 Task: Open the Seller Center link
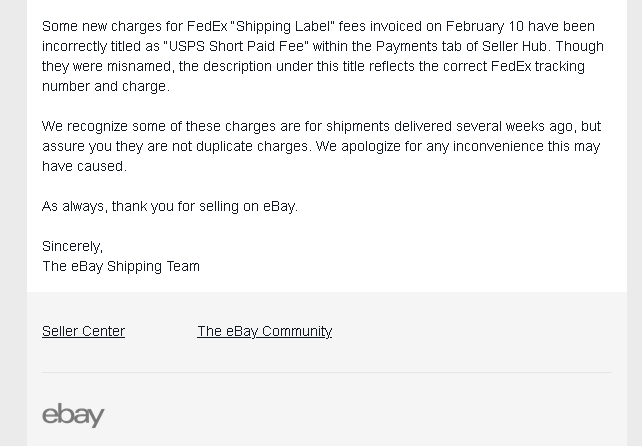pyautogui.click(x=83, y=331)
